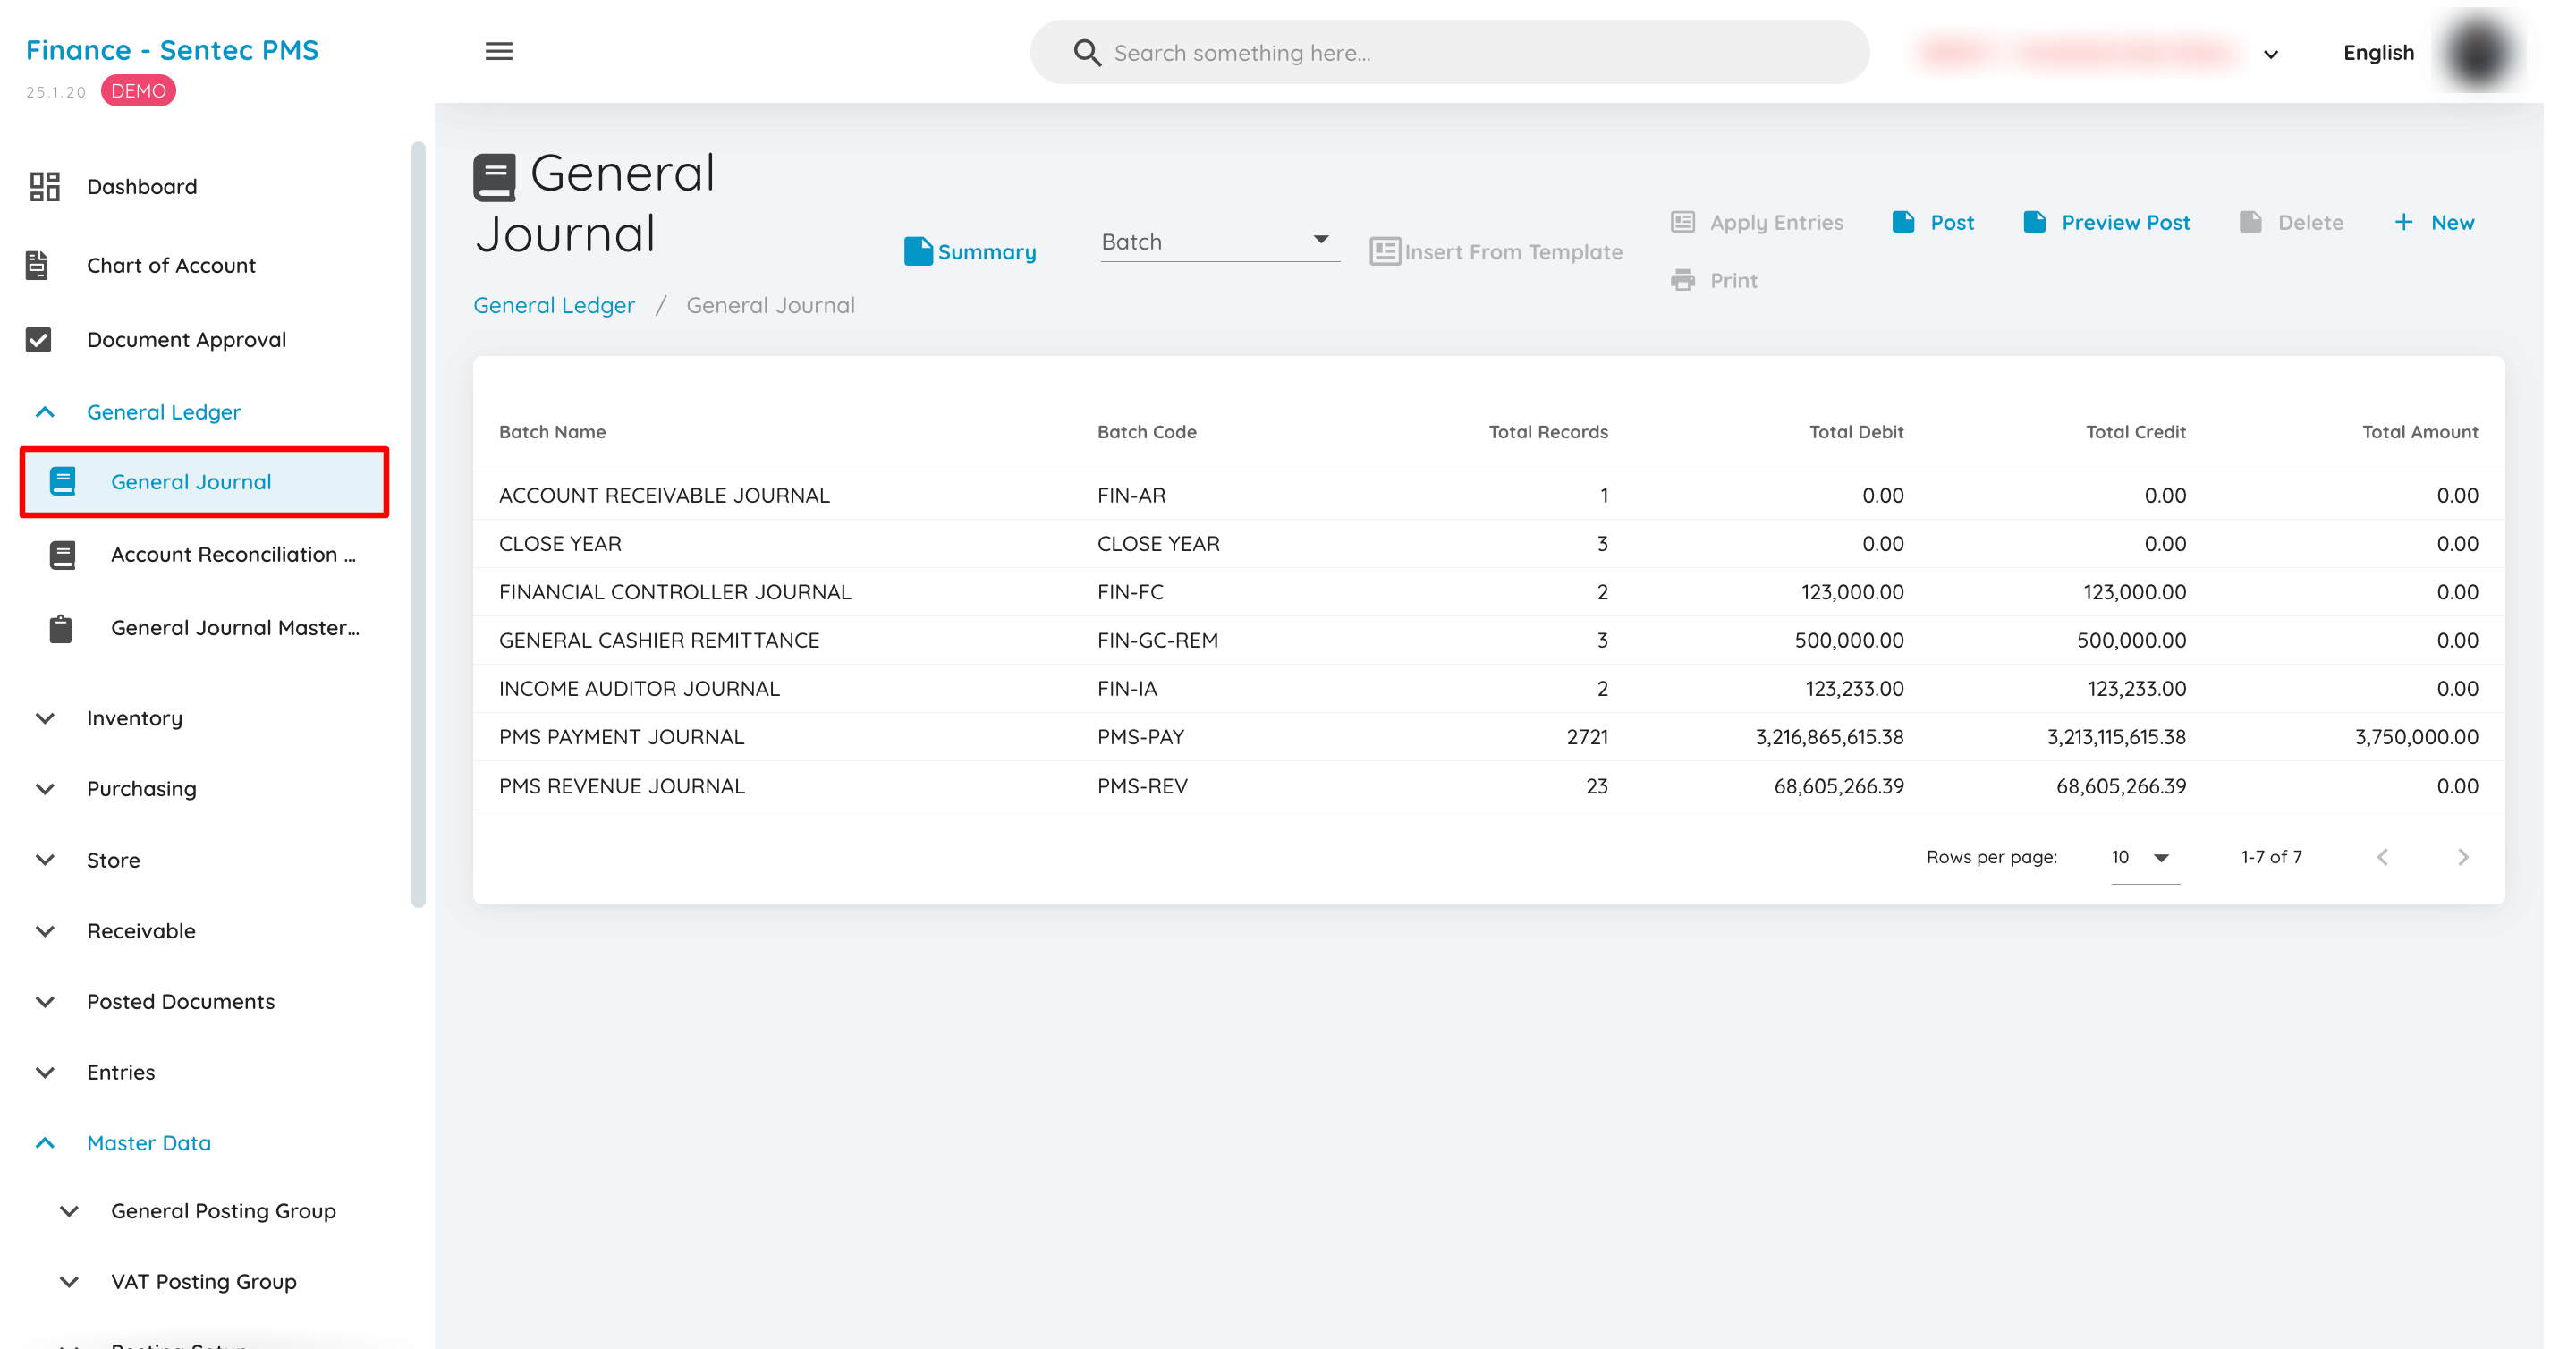
Task: Click the Document Approval checkmark icon
Action: pos(38,340)
